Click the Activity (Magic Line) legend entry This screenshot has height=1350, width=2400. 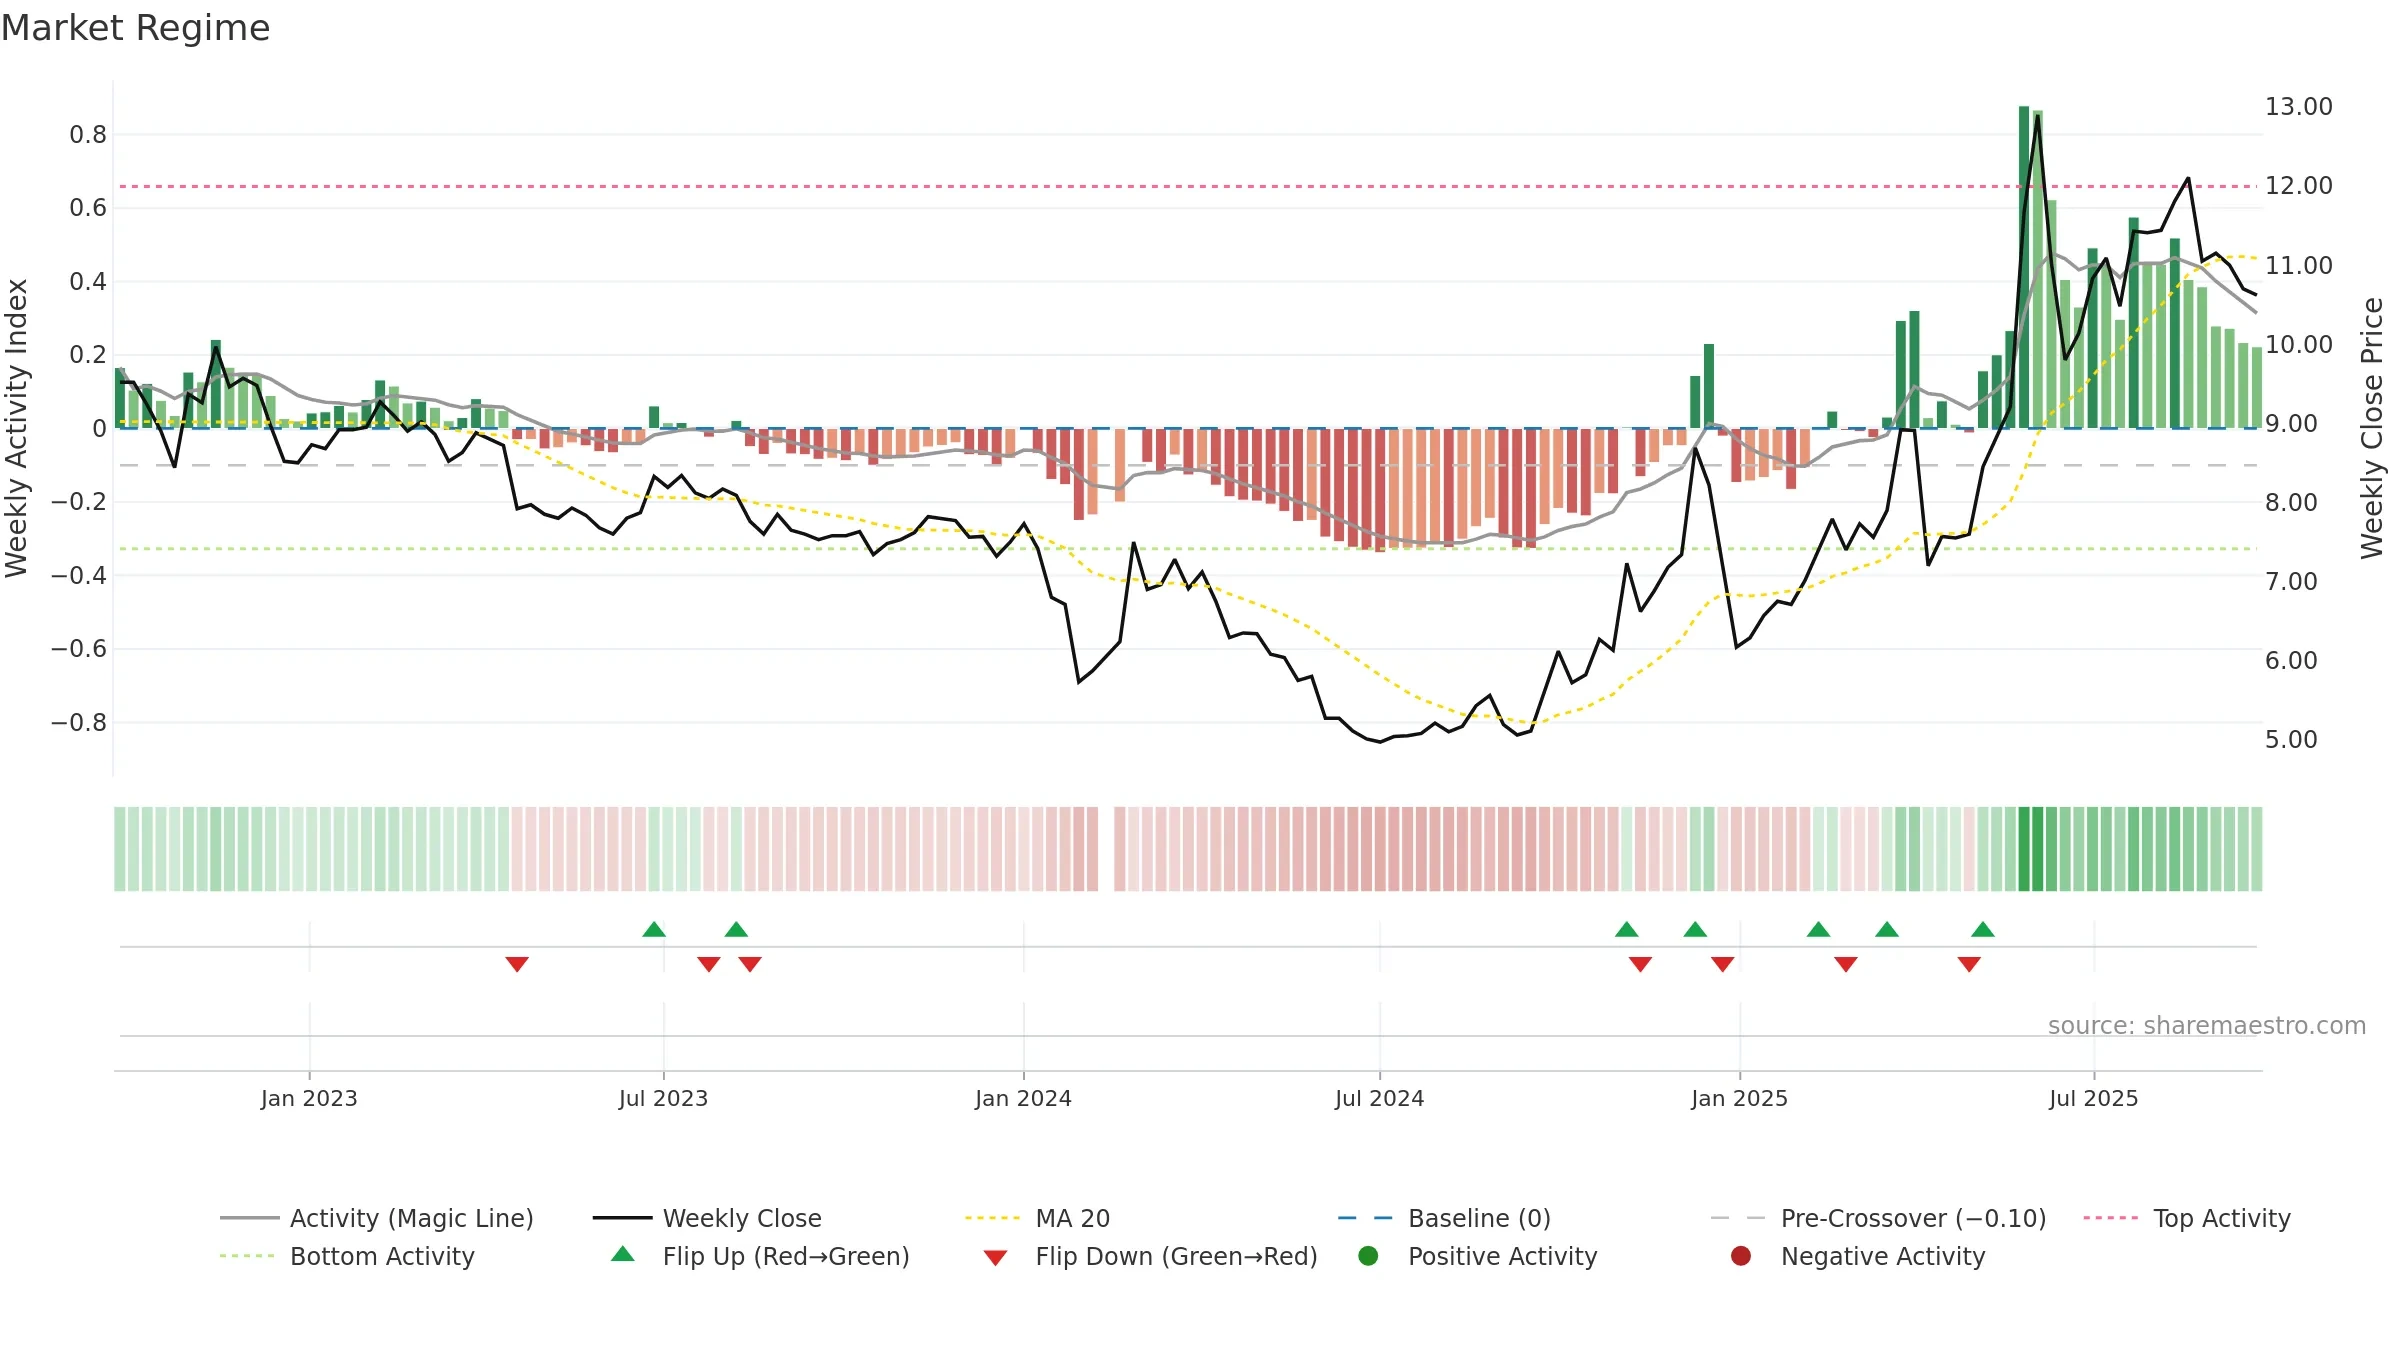[377, 1218]
